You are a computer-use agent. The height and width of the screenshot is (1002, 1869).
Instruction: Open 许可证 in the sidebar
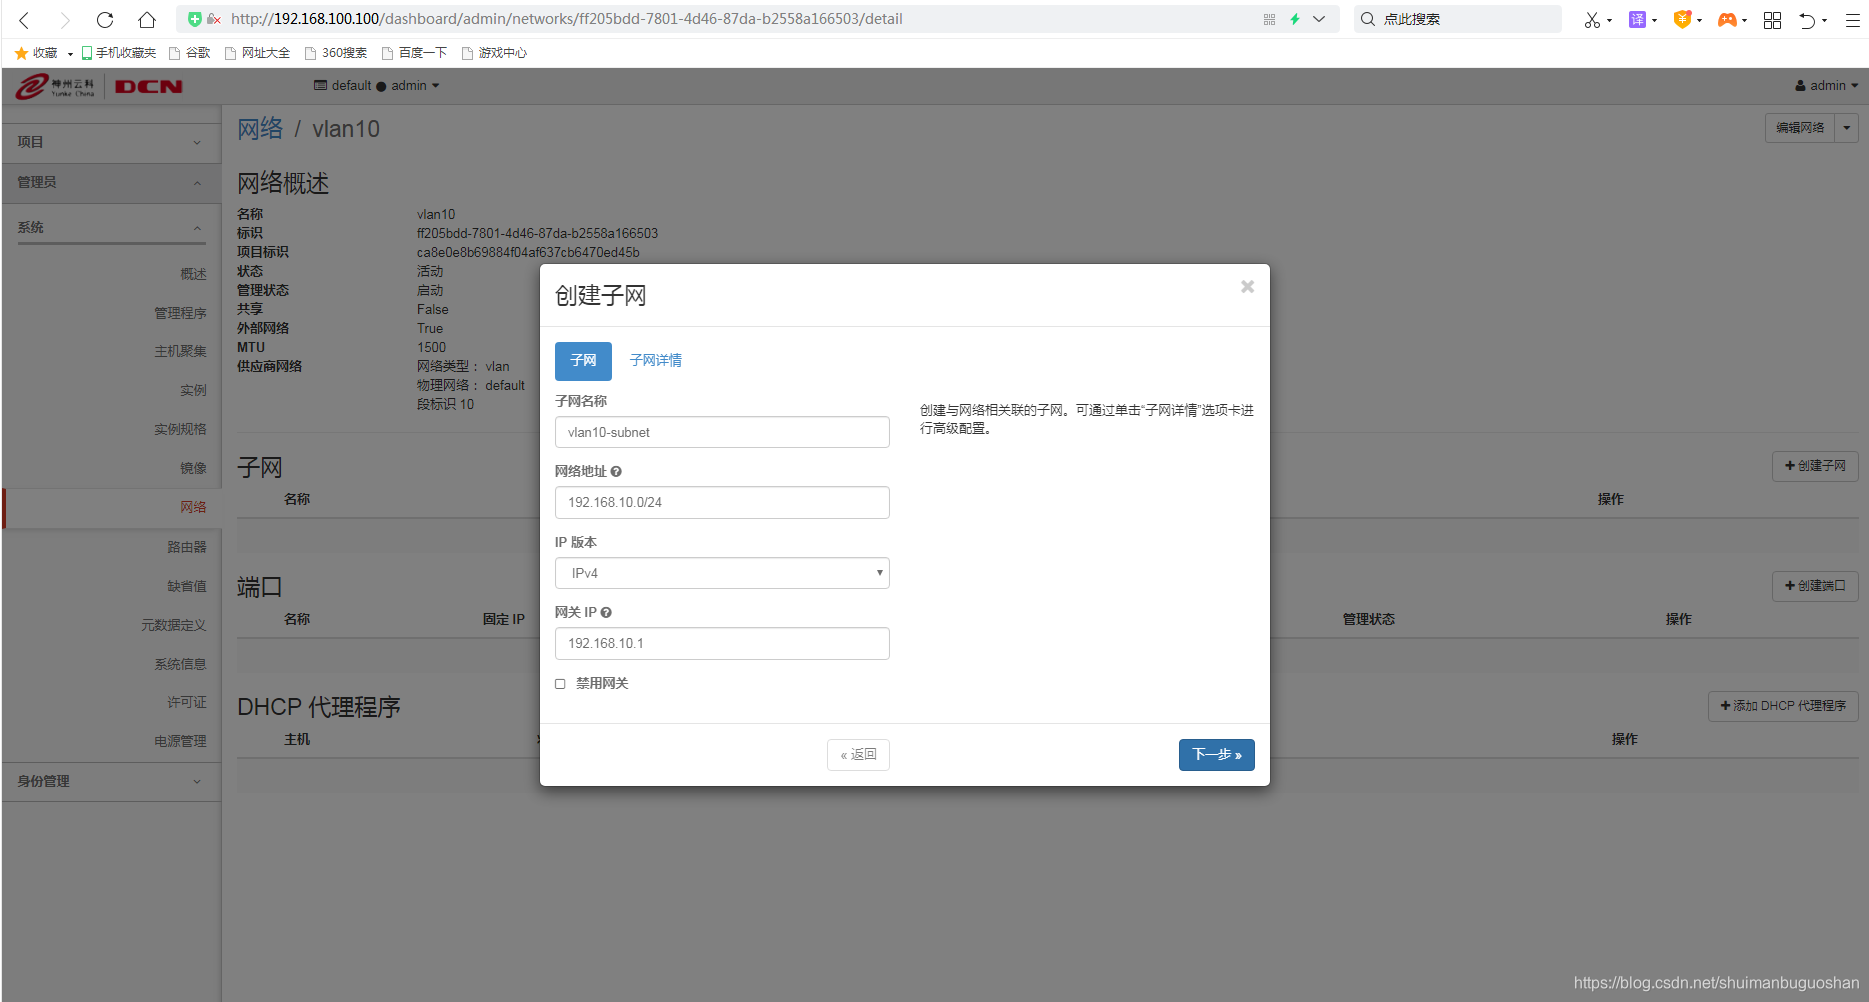187,703
